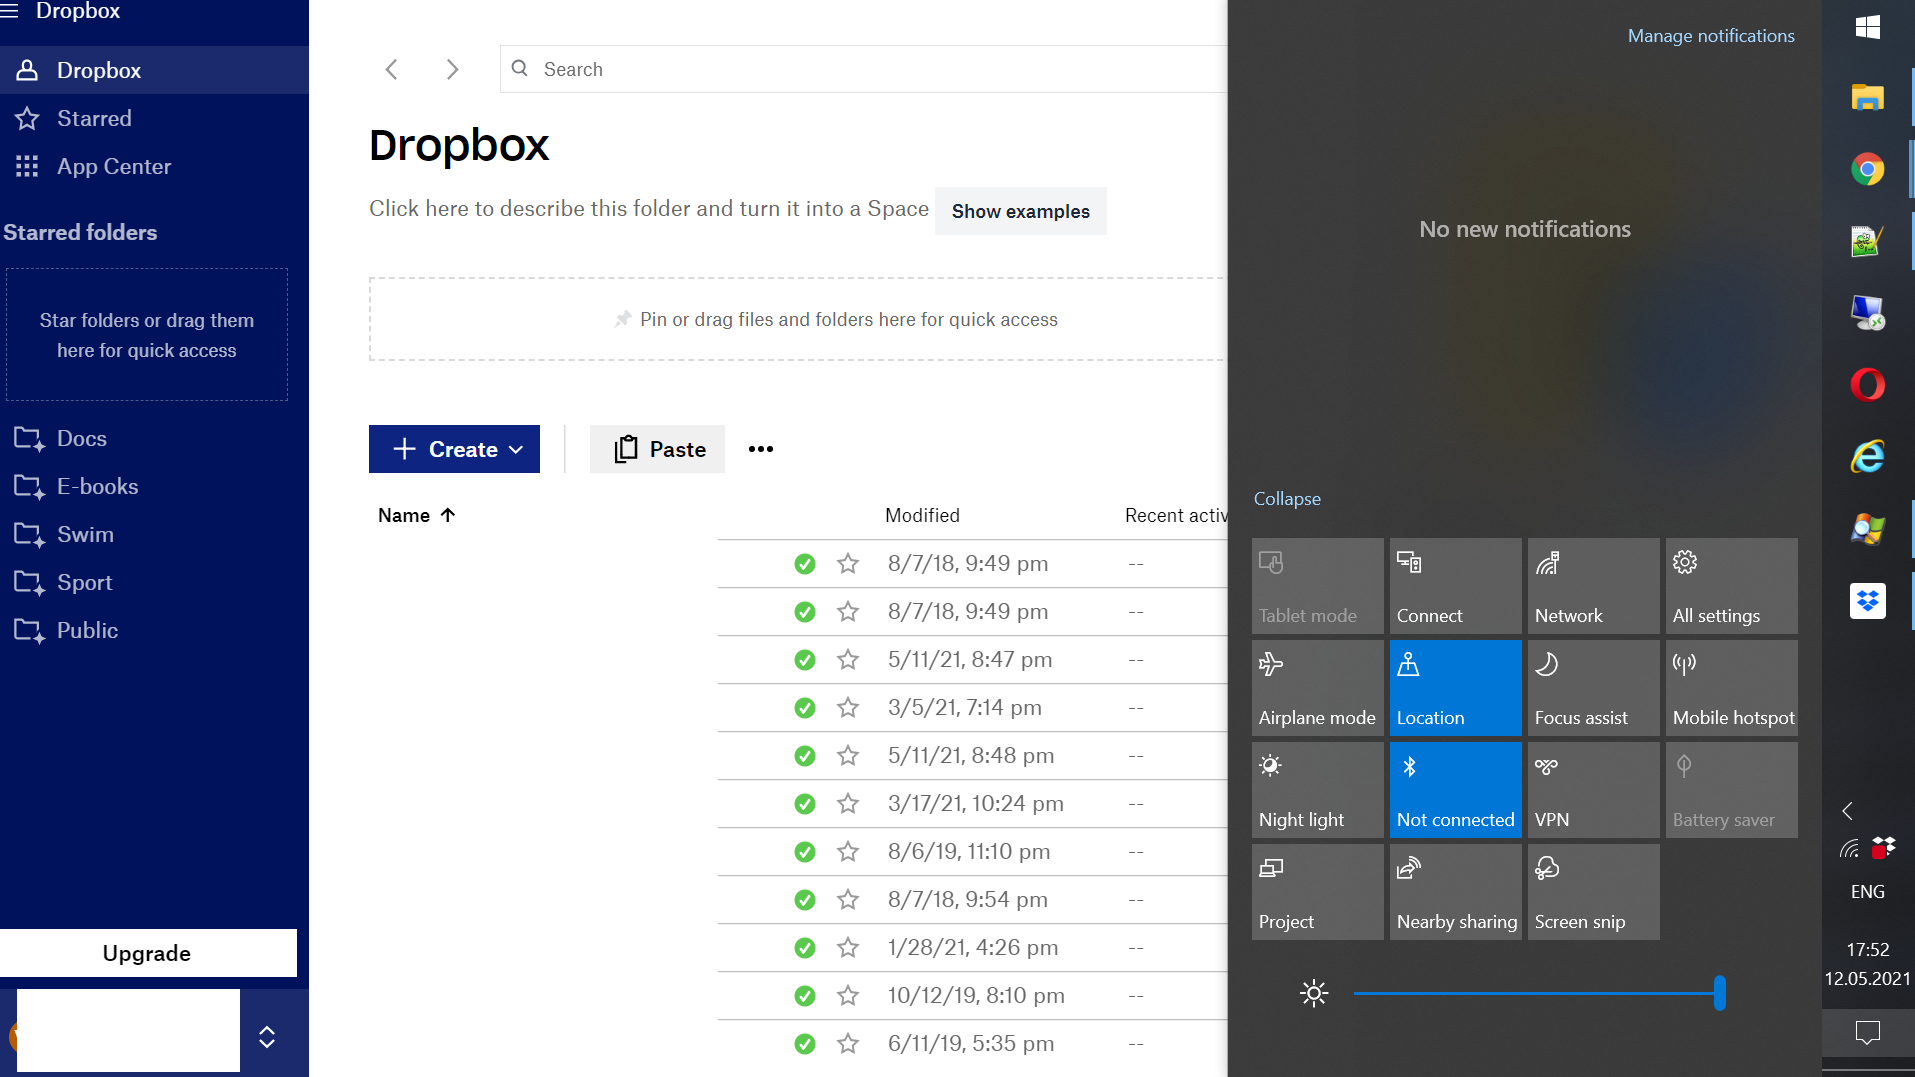Click the search magnifier icon

[x=519, y=68]
